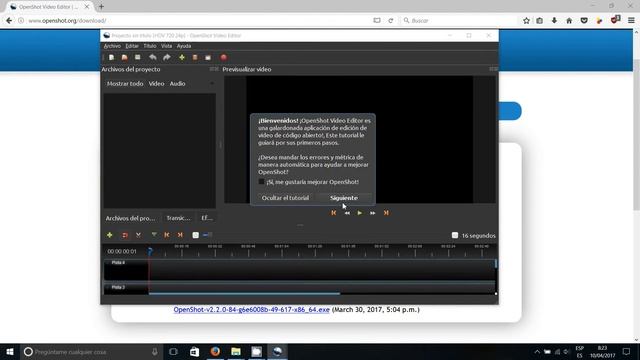Click the zoom icon beside '16 segundos'
Viewport: 640px width, 360px height.
[455, 235]
